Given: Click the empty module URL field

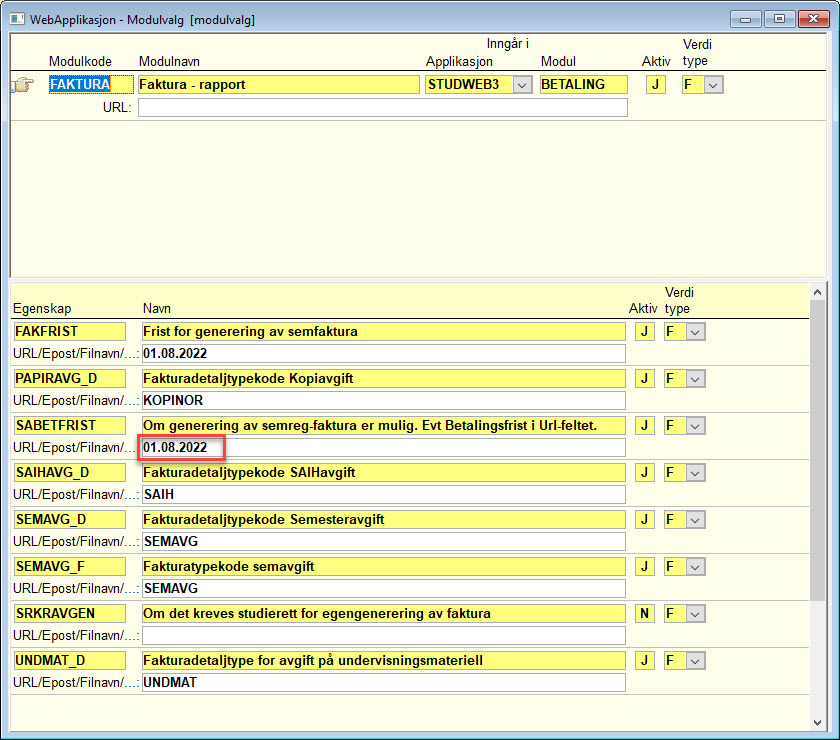Looking at the screenshot, I should point(382,108).
